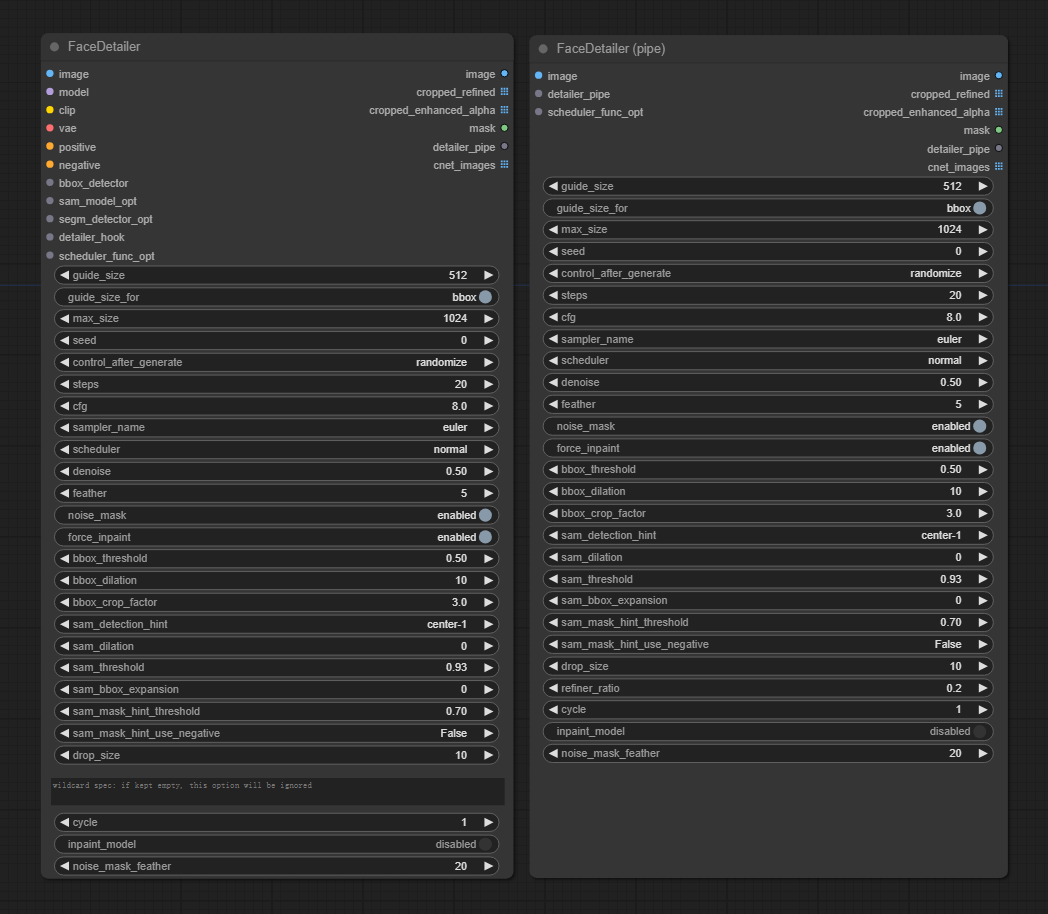Open sampler_name dropdown in FaceDetailer node
Screen dimensions: 1048x914
point(276,428)
